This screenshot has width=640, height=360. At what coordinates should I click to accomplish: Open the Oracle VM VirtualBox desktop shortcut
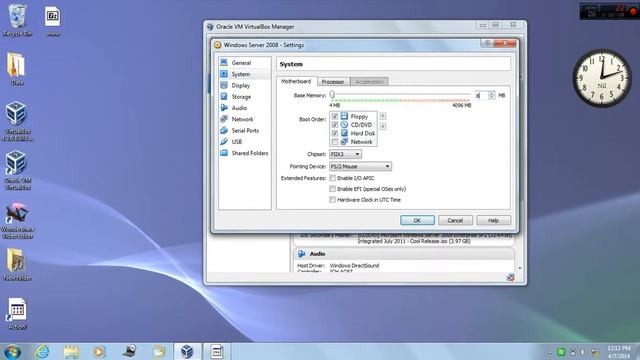pyautogui.click(x=17, y=170)
